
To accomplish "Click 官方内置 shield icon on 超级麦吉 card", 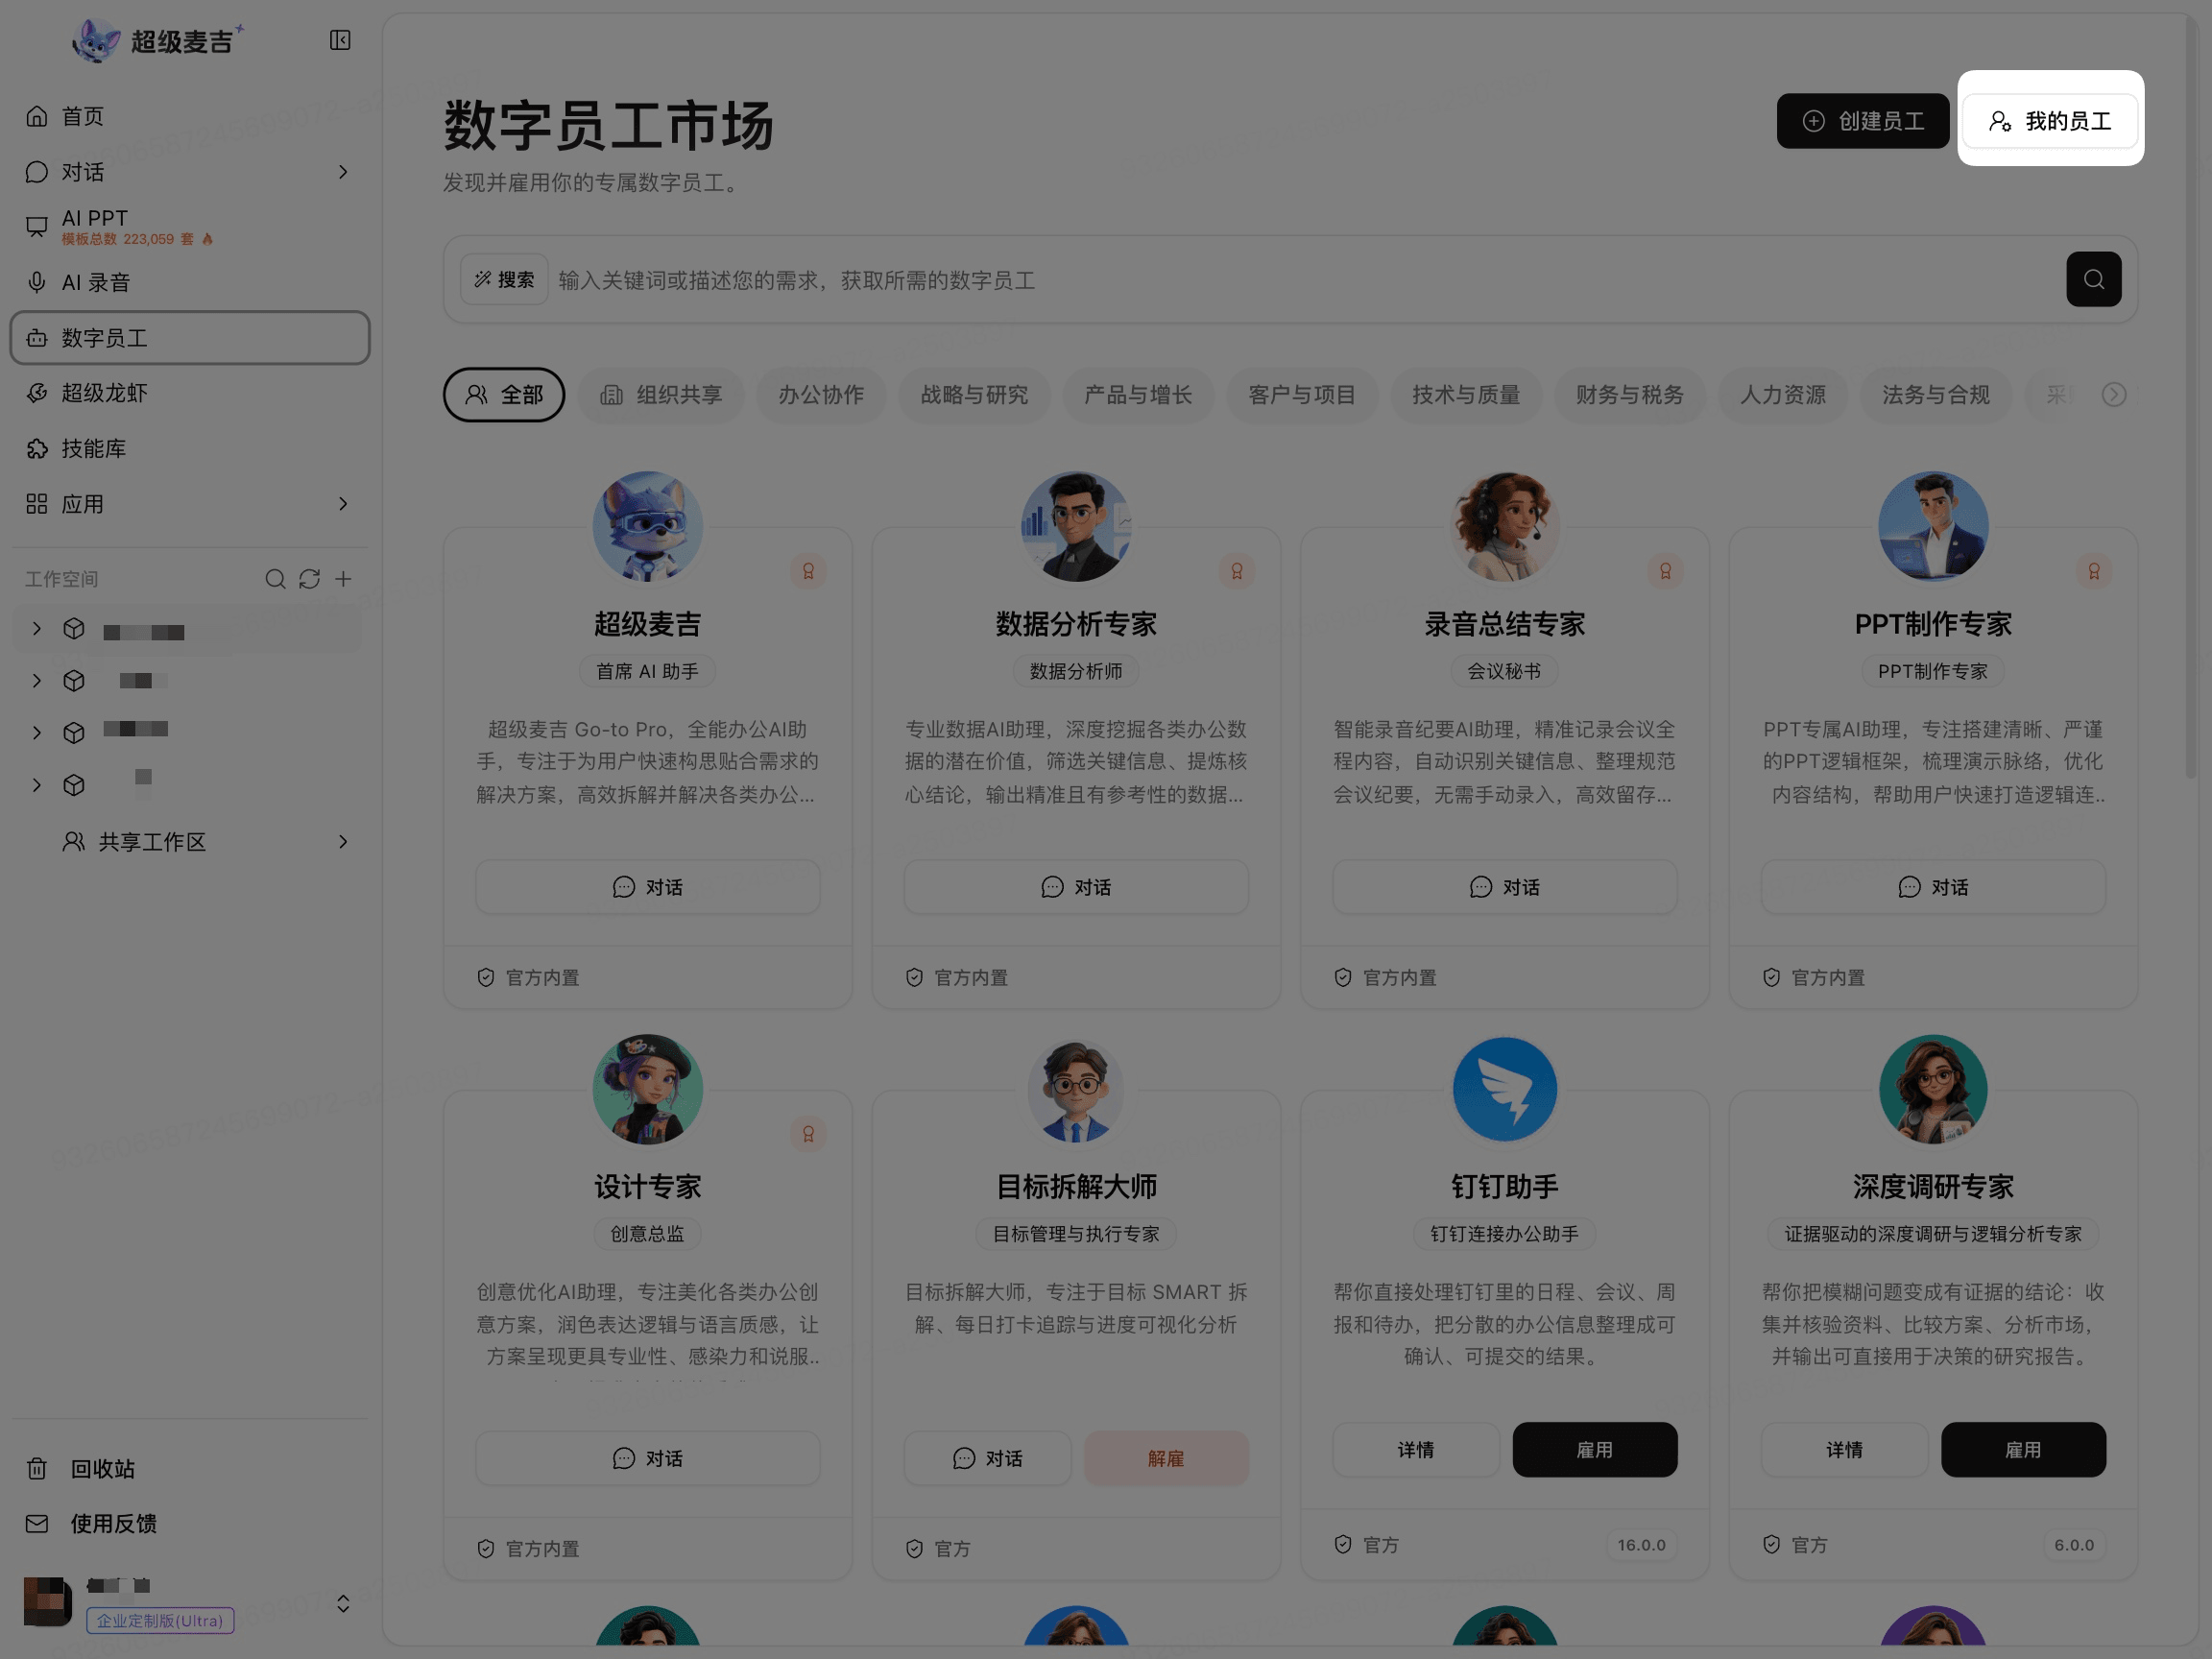I will (x=486, y=977).
